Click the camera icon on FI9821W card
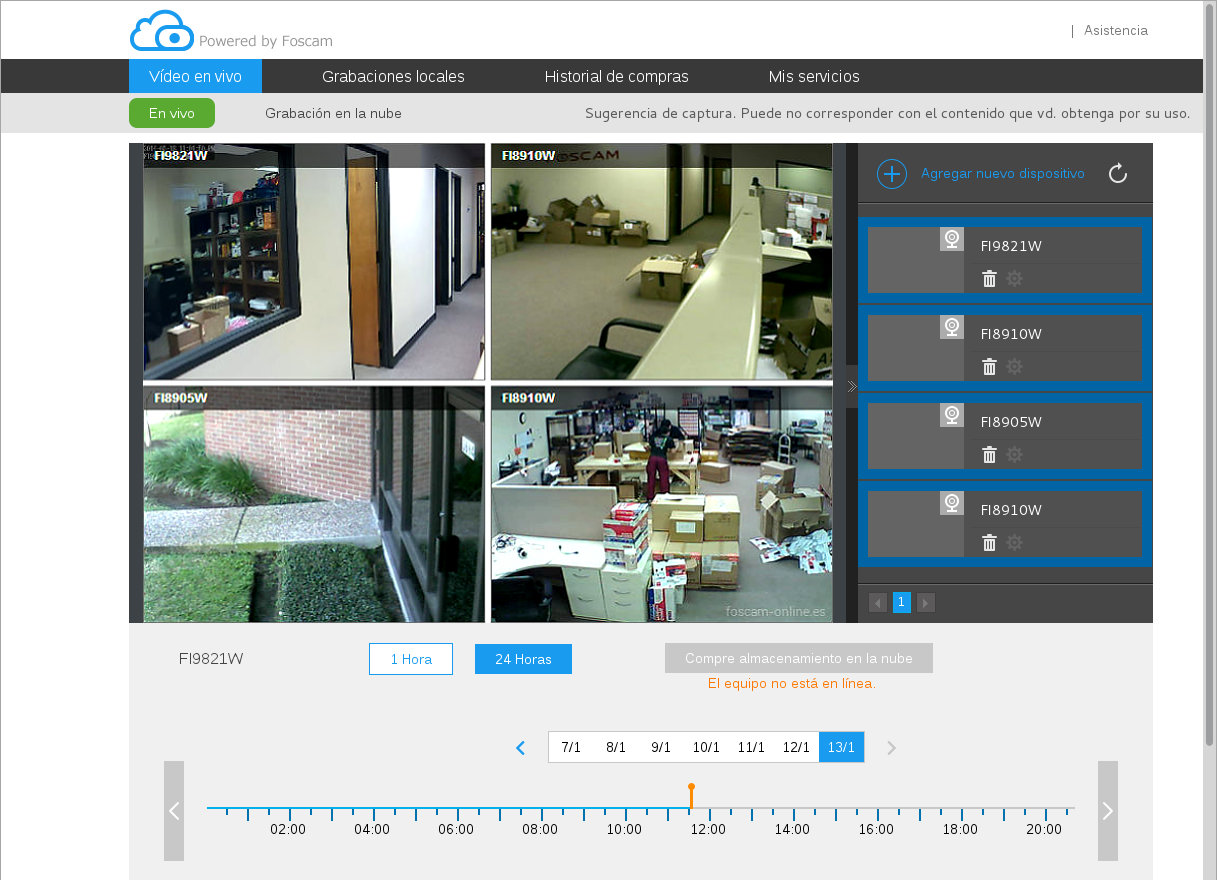This screenshot has width=1217, height=880. [x=952, y=239]
